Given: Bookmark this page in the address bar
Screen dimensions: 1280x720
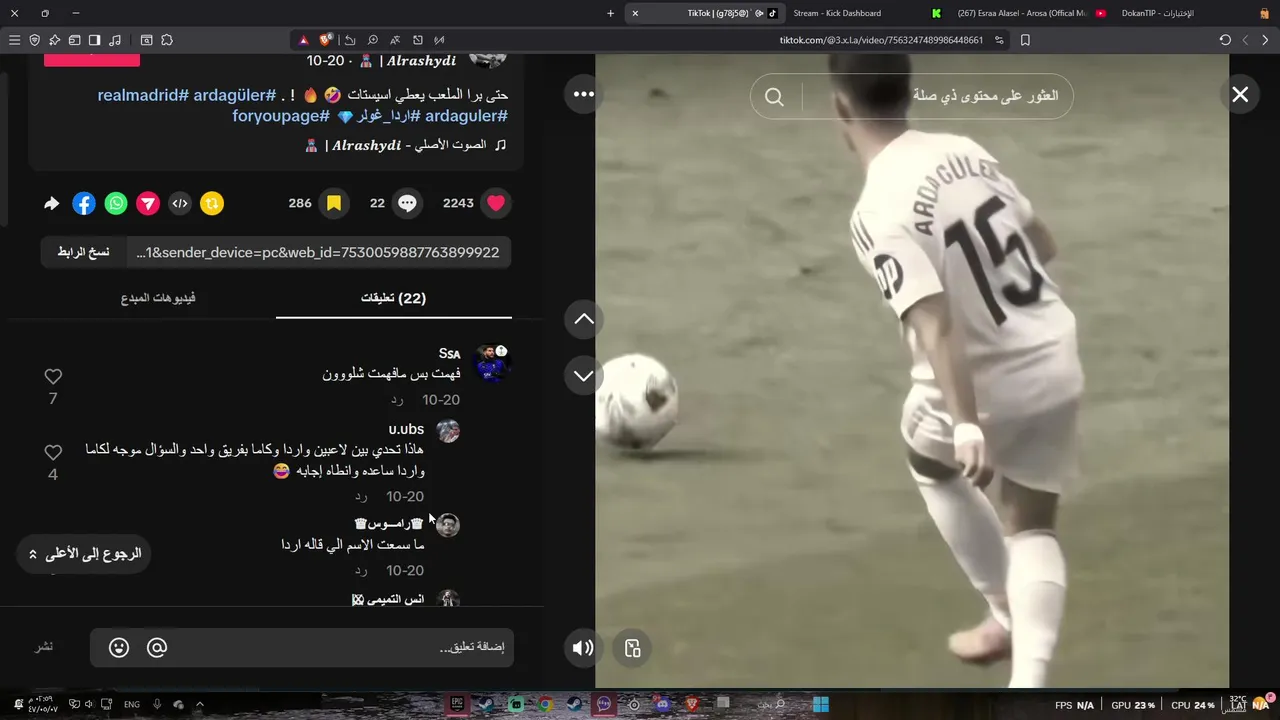Looking at the screenshot, I should 1025,40.
